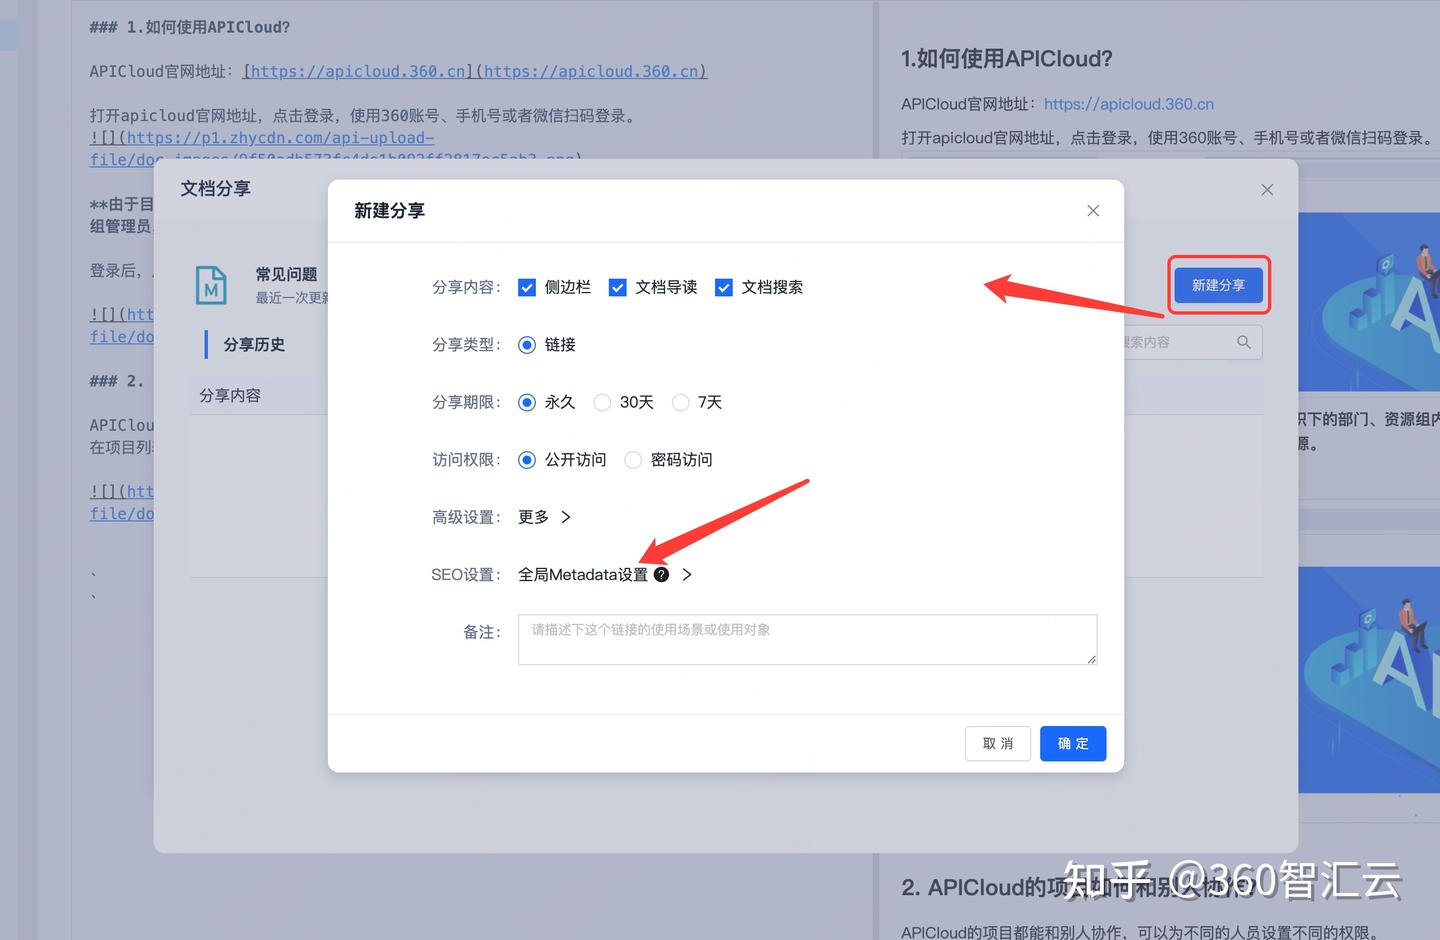Click the Markdown document file icon

pyautogui.click(x=211, y=286)
